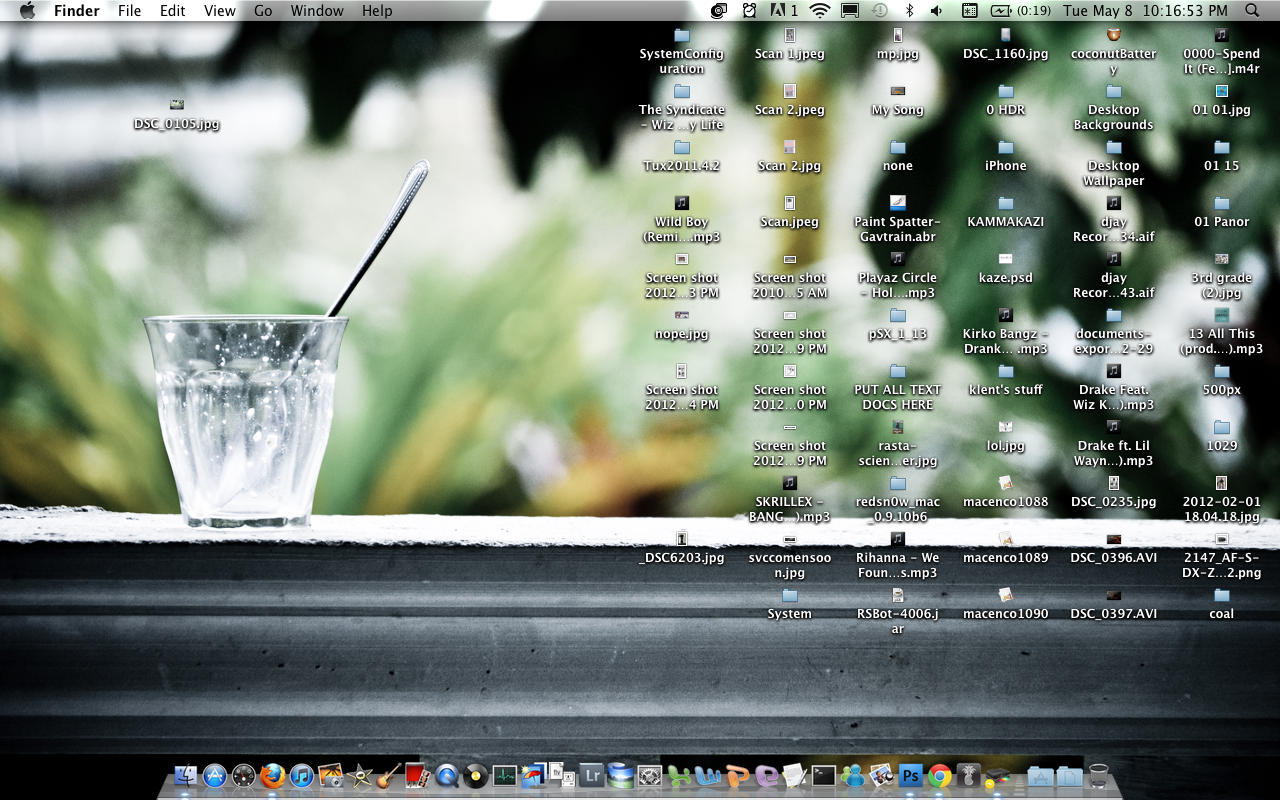Image resolution: width=1280 pixels, height=800 pixels.
Task: Click the Bluetooth menu bar icon
Action: point(910,11)
